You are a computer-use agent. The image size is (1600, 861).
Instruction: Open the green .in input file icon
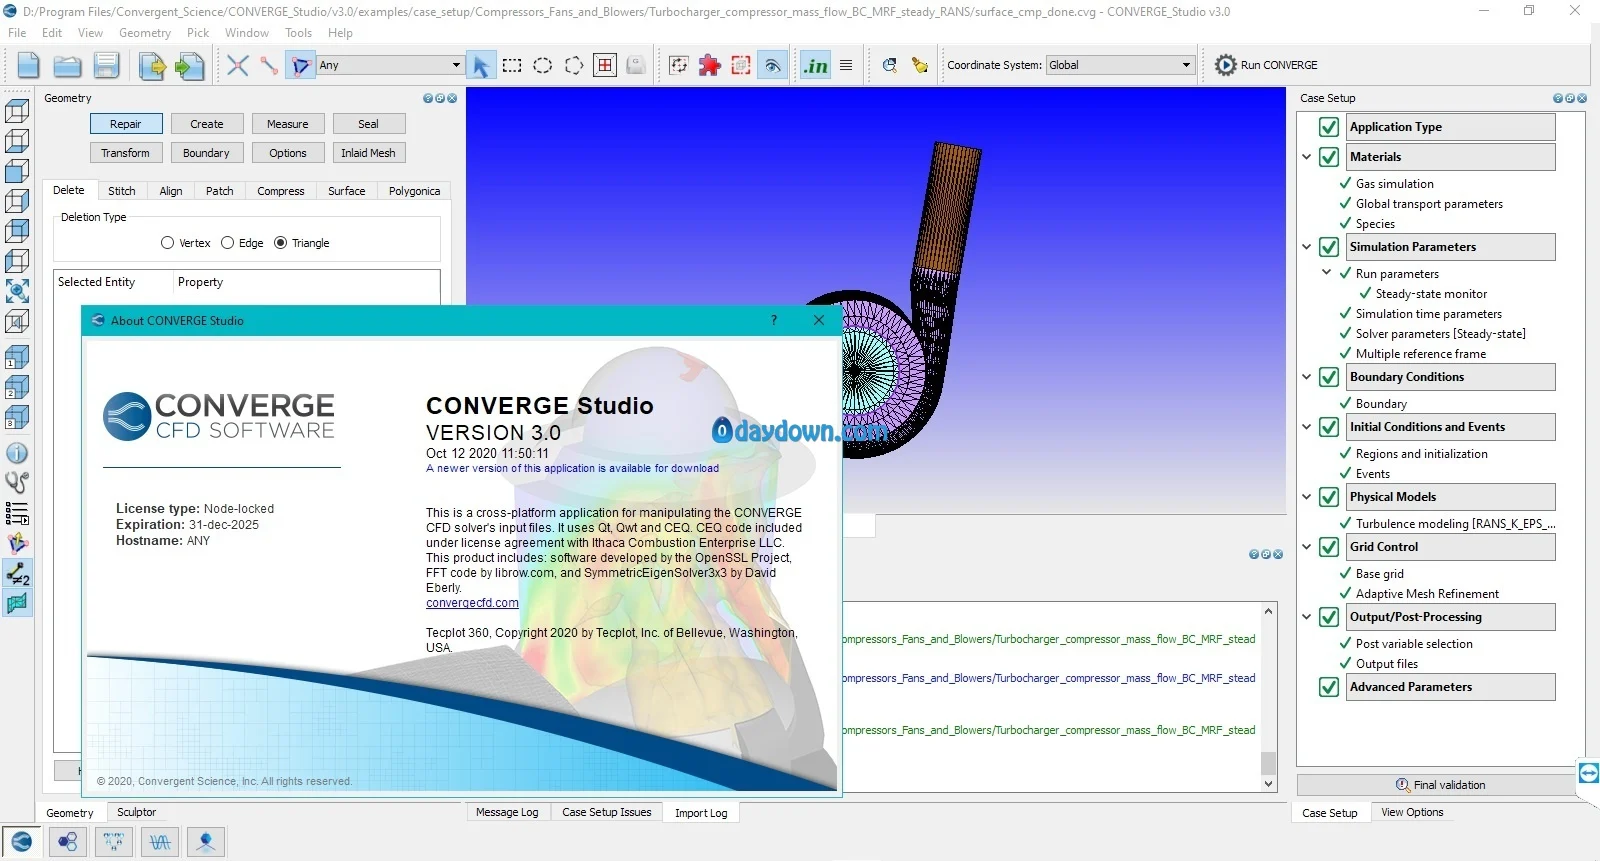(x=816, y=66)
